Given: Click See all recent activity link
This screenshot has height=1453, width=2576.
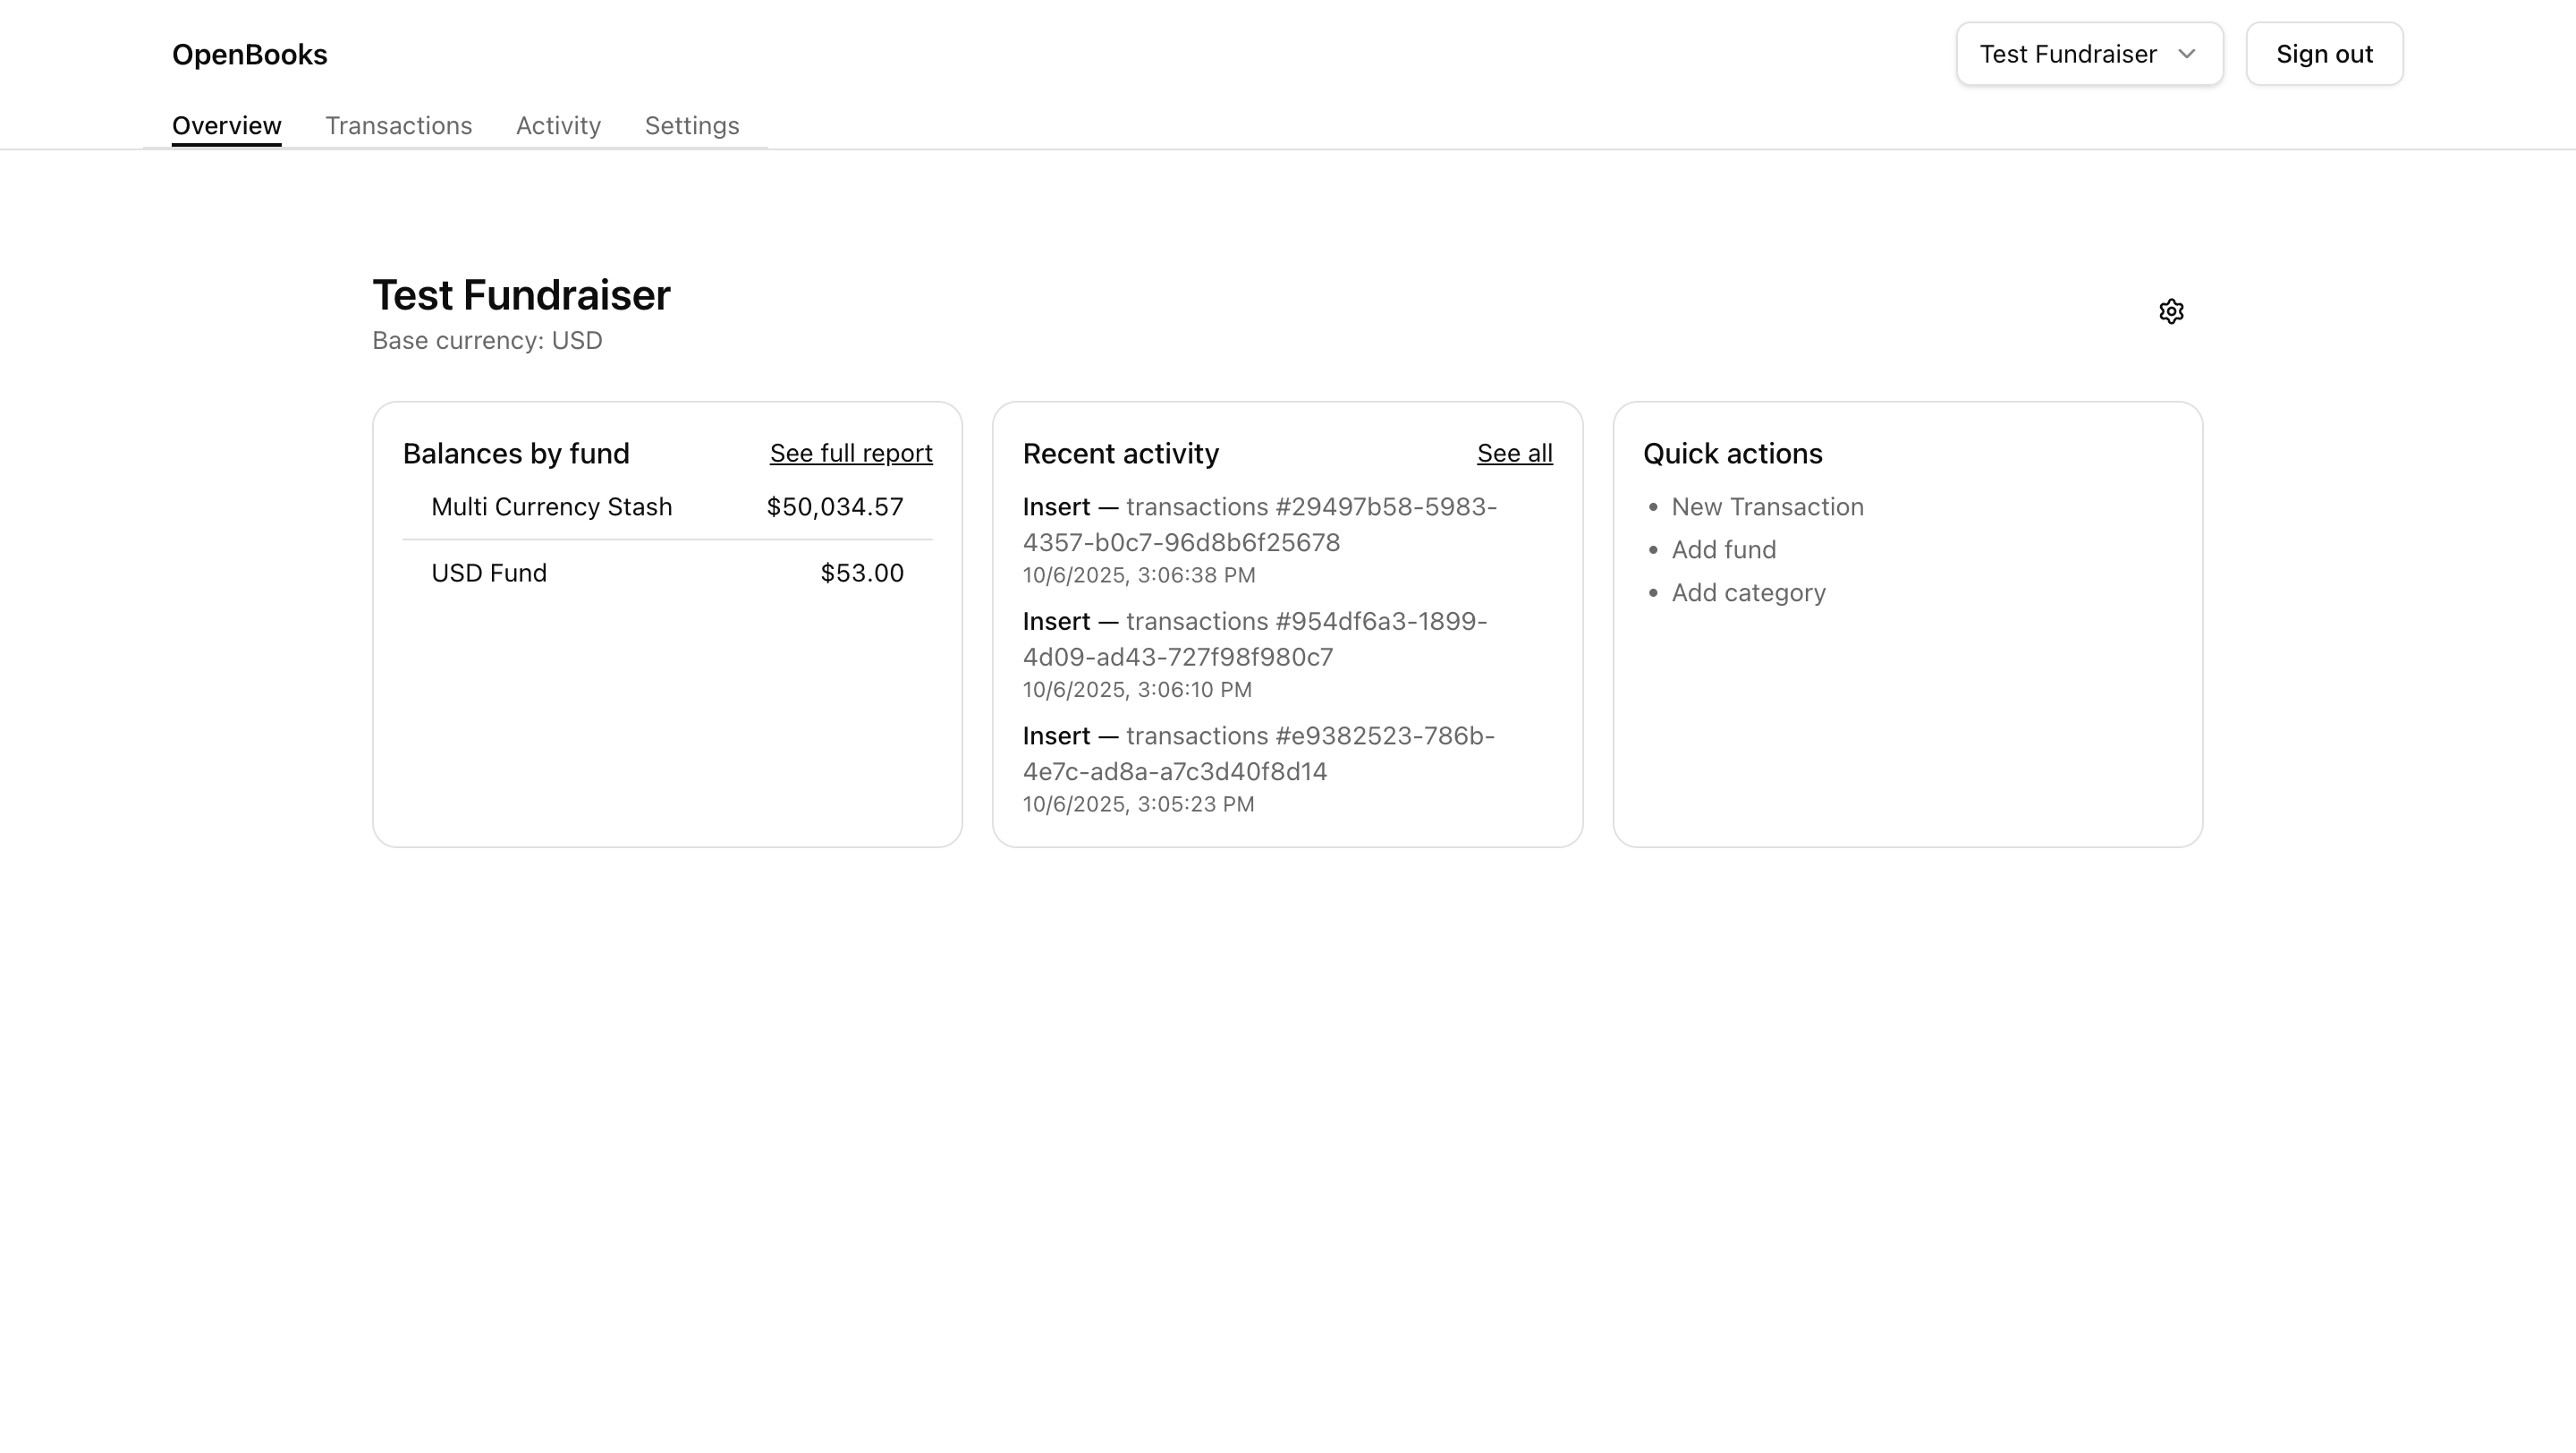Looking at the screenshot, I should 1514,454.
